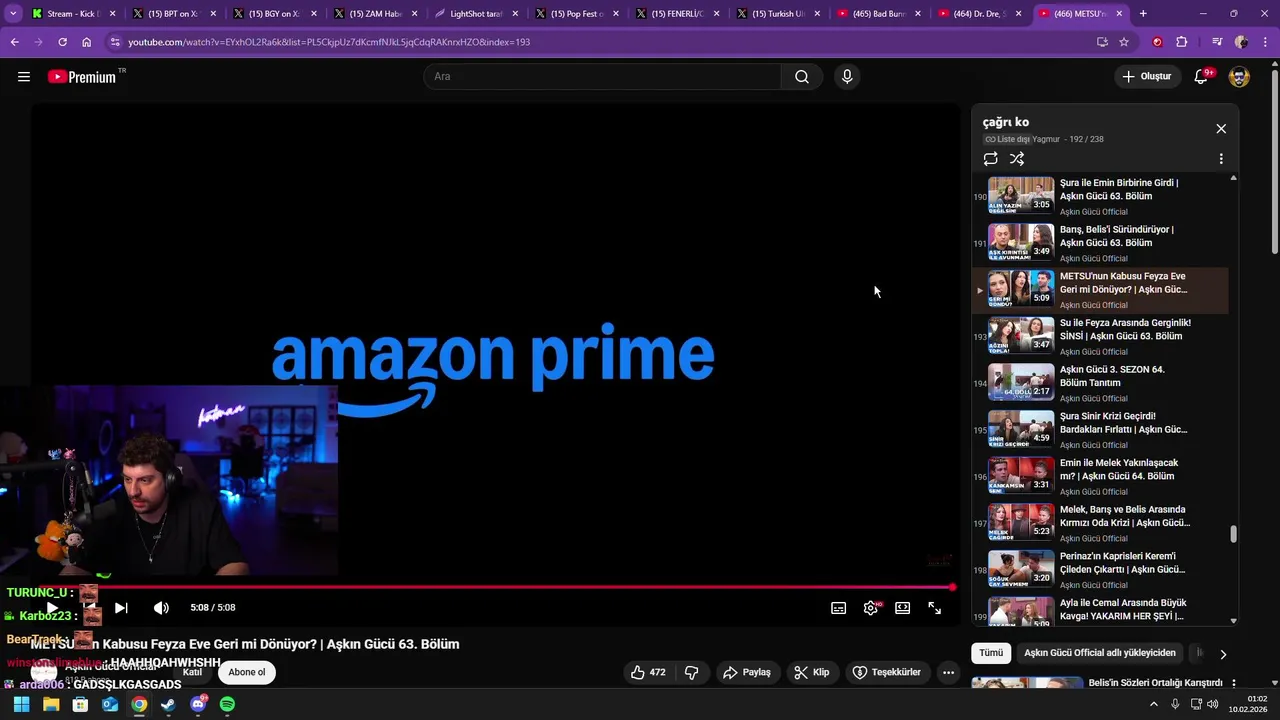Open File Explorer from taskbar

point(51,704)
